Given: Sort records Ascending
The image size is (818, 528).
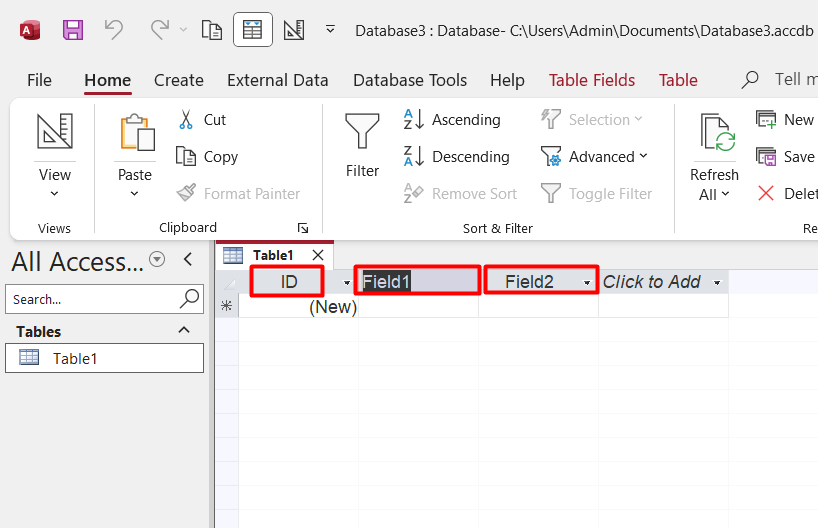Looking at the screenshot, I should tap(452, 119).
